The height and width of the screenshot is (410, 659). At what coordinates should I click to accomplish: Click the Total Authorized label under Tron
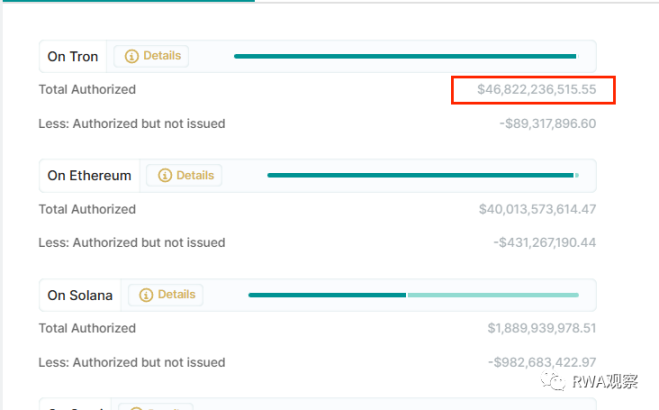point(87,90)
